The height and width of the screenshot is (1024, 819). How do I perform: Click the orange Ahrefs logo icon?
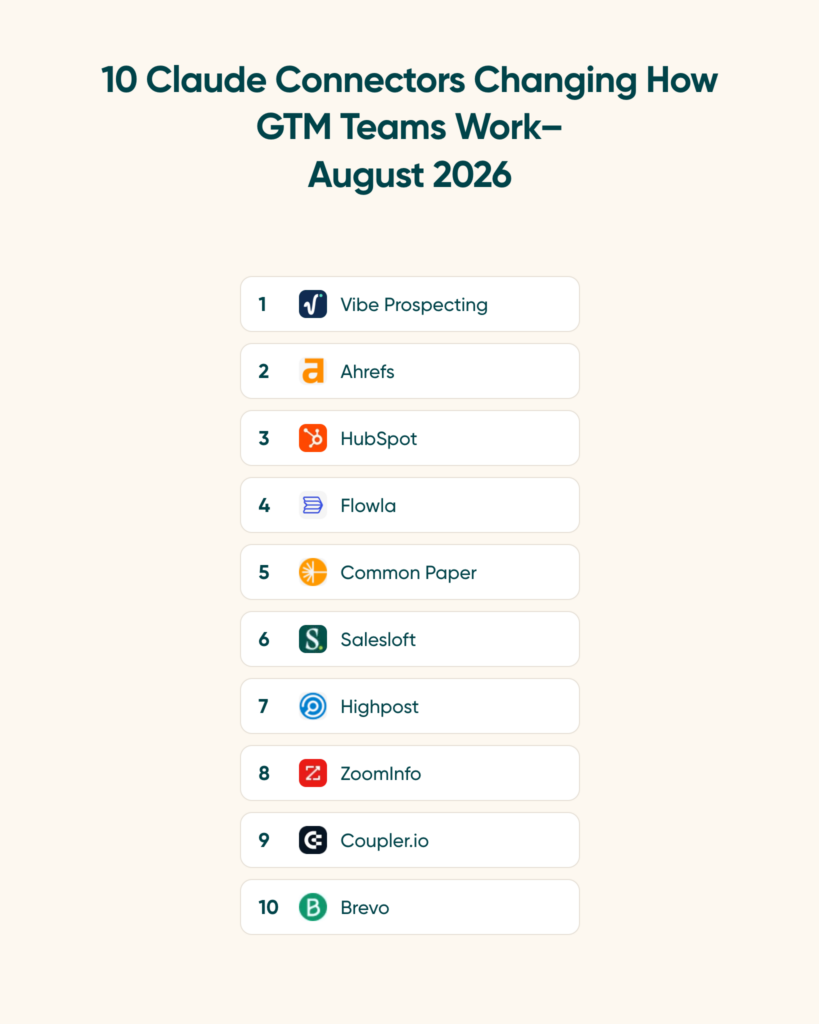(x=313, y=371)
